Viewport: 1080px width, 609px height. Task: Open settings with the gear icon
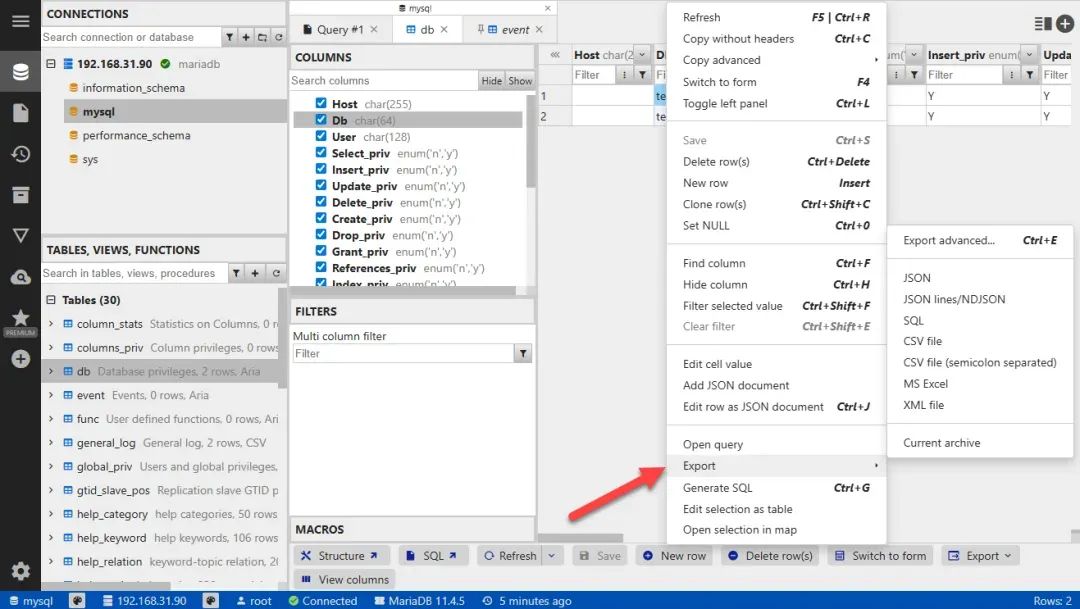pos(20,571)
